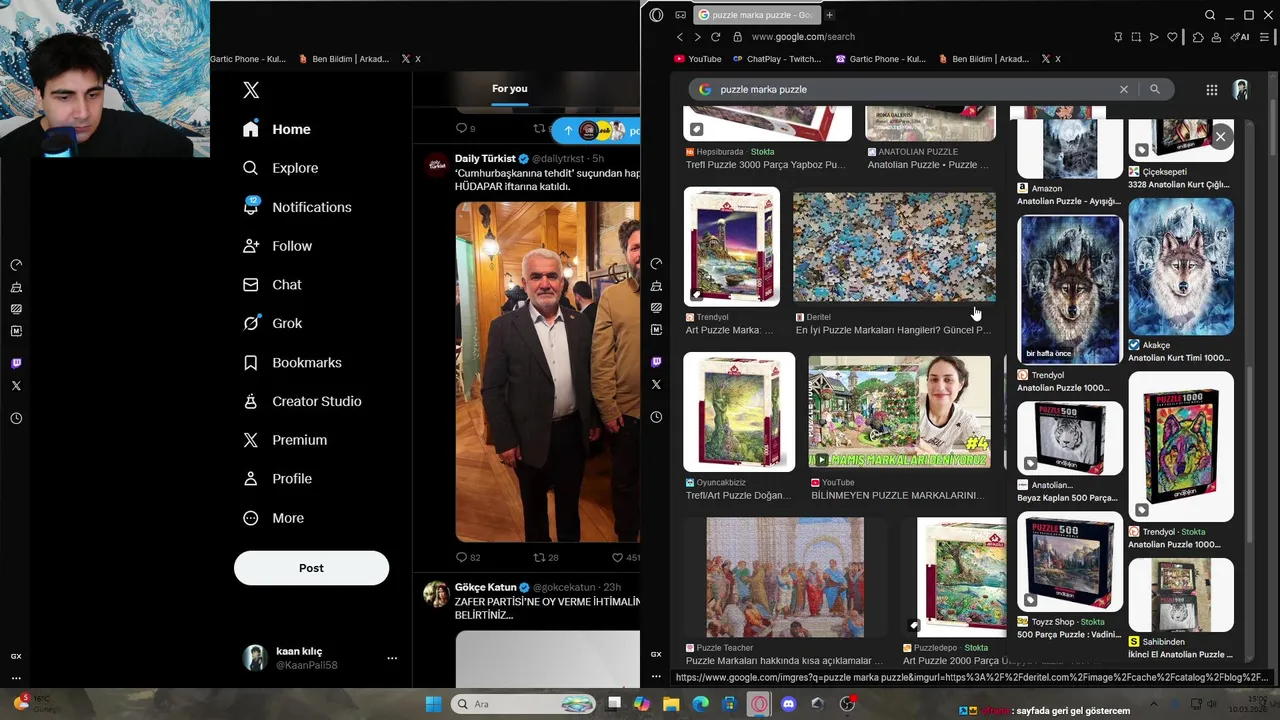The width and height of the screenshot is (1280, 720).
Task: Click the blue new-posts pill with avatars
Action: (596, 130)
